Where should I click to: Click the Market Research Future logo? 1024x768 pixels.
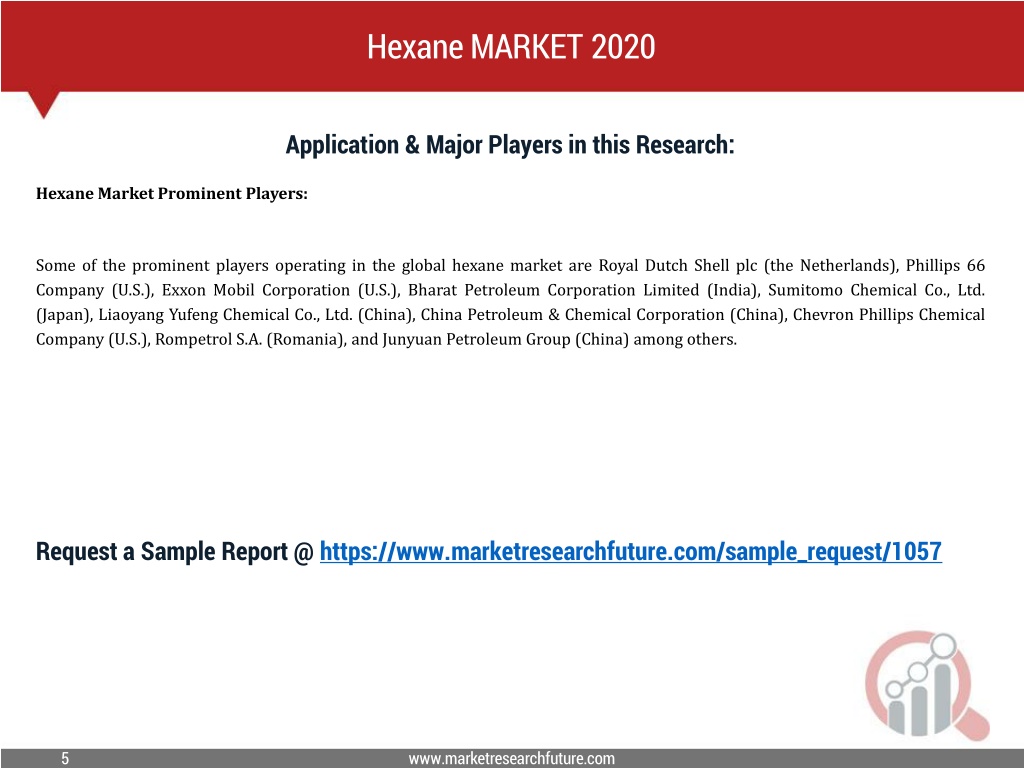tap(927, 685)
